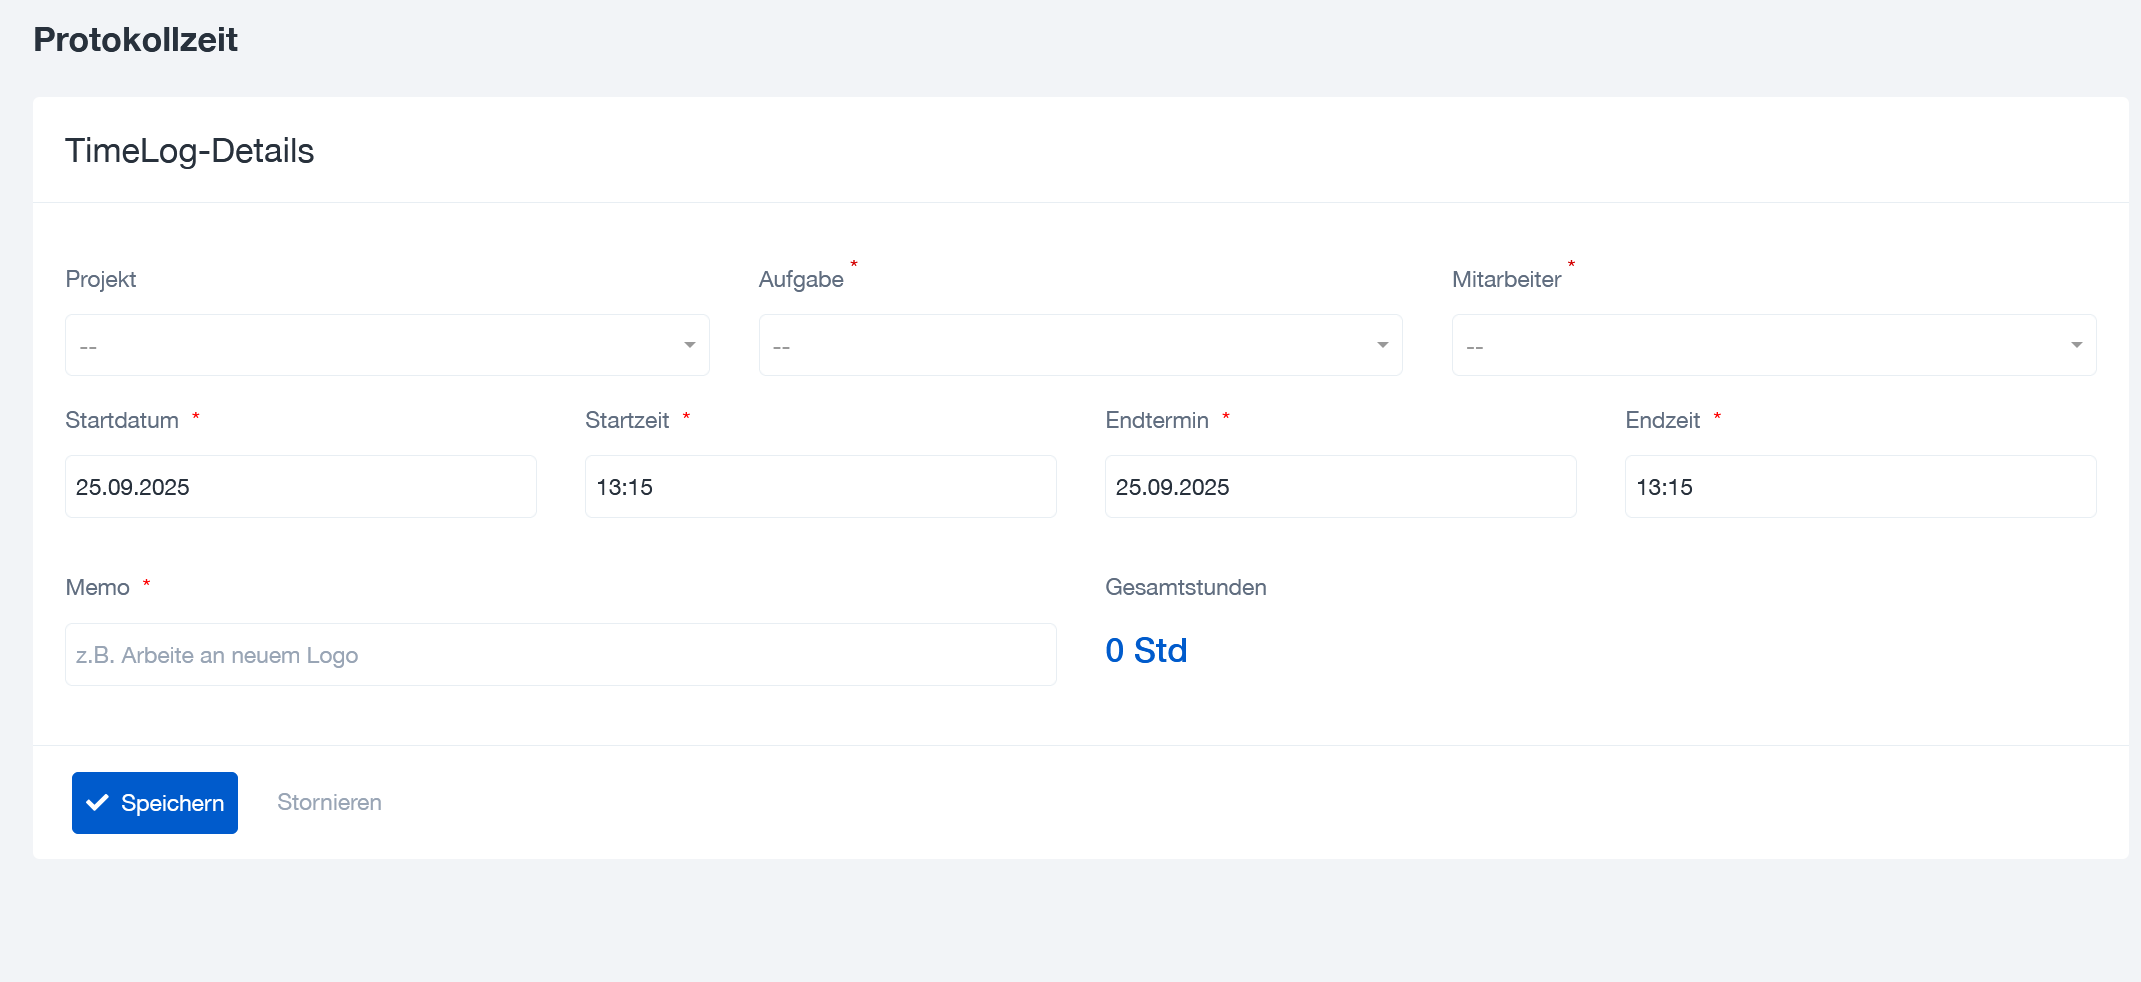Save the time log with Speichern

(155, 803)
